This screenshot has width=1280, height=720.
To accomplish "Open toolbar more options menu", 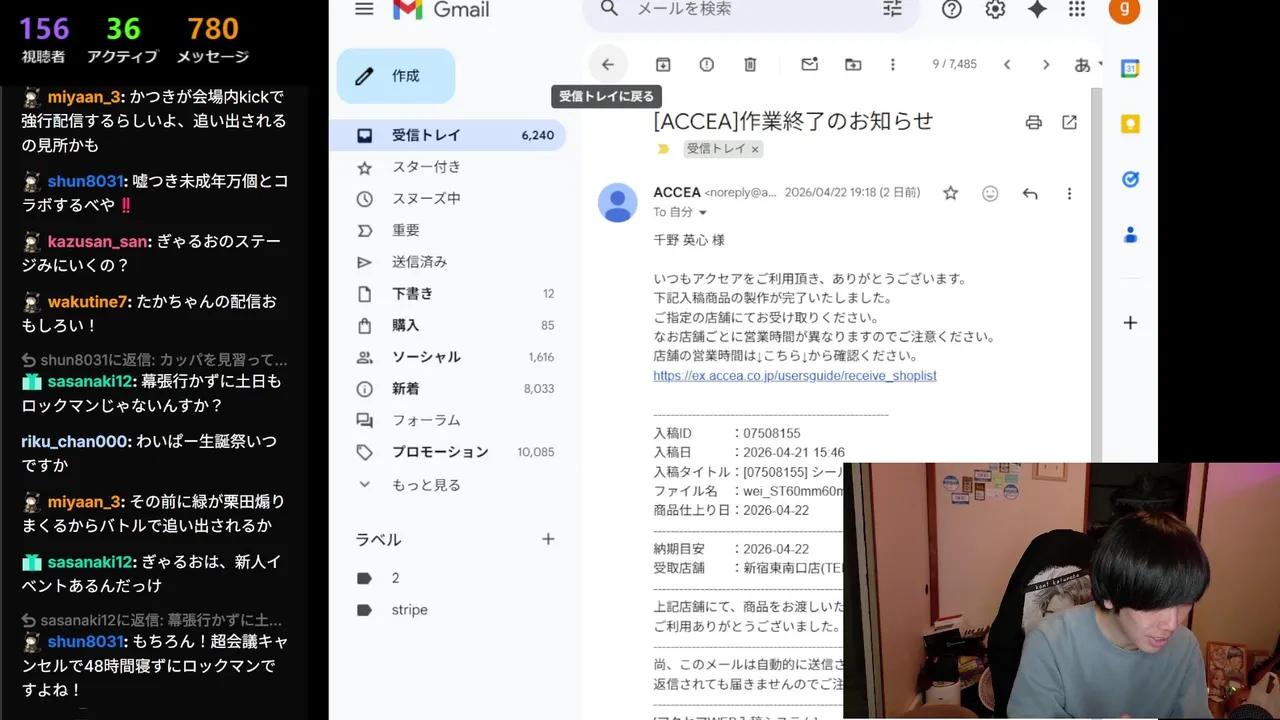I will [893, 64].
